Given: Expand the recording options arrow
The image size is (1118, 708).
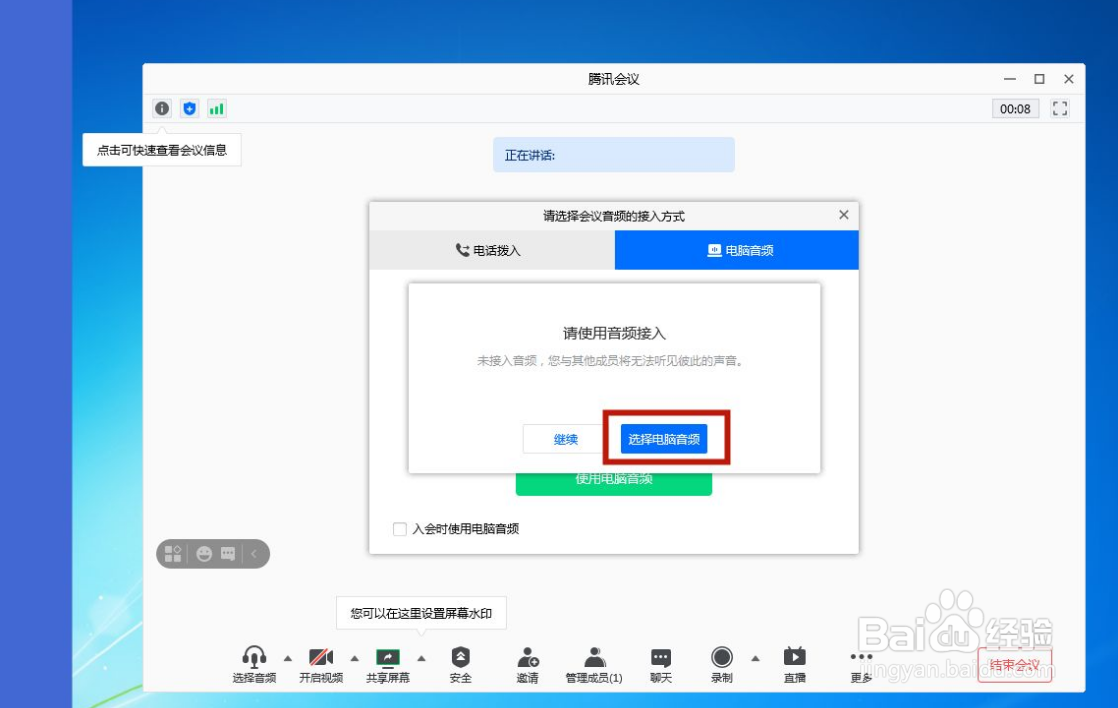Looking at the screenshot, I should 755,658.
